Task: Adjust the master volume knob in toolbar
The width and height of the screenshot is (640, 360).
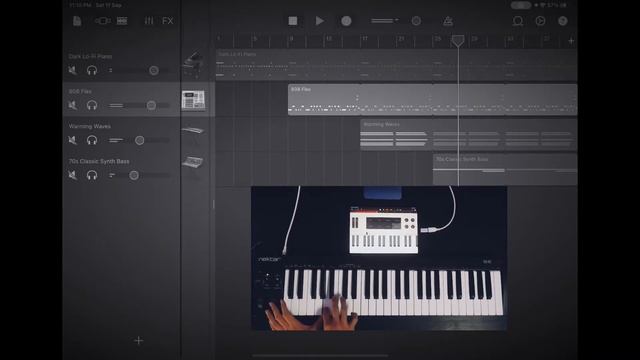Action: 416,21
